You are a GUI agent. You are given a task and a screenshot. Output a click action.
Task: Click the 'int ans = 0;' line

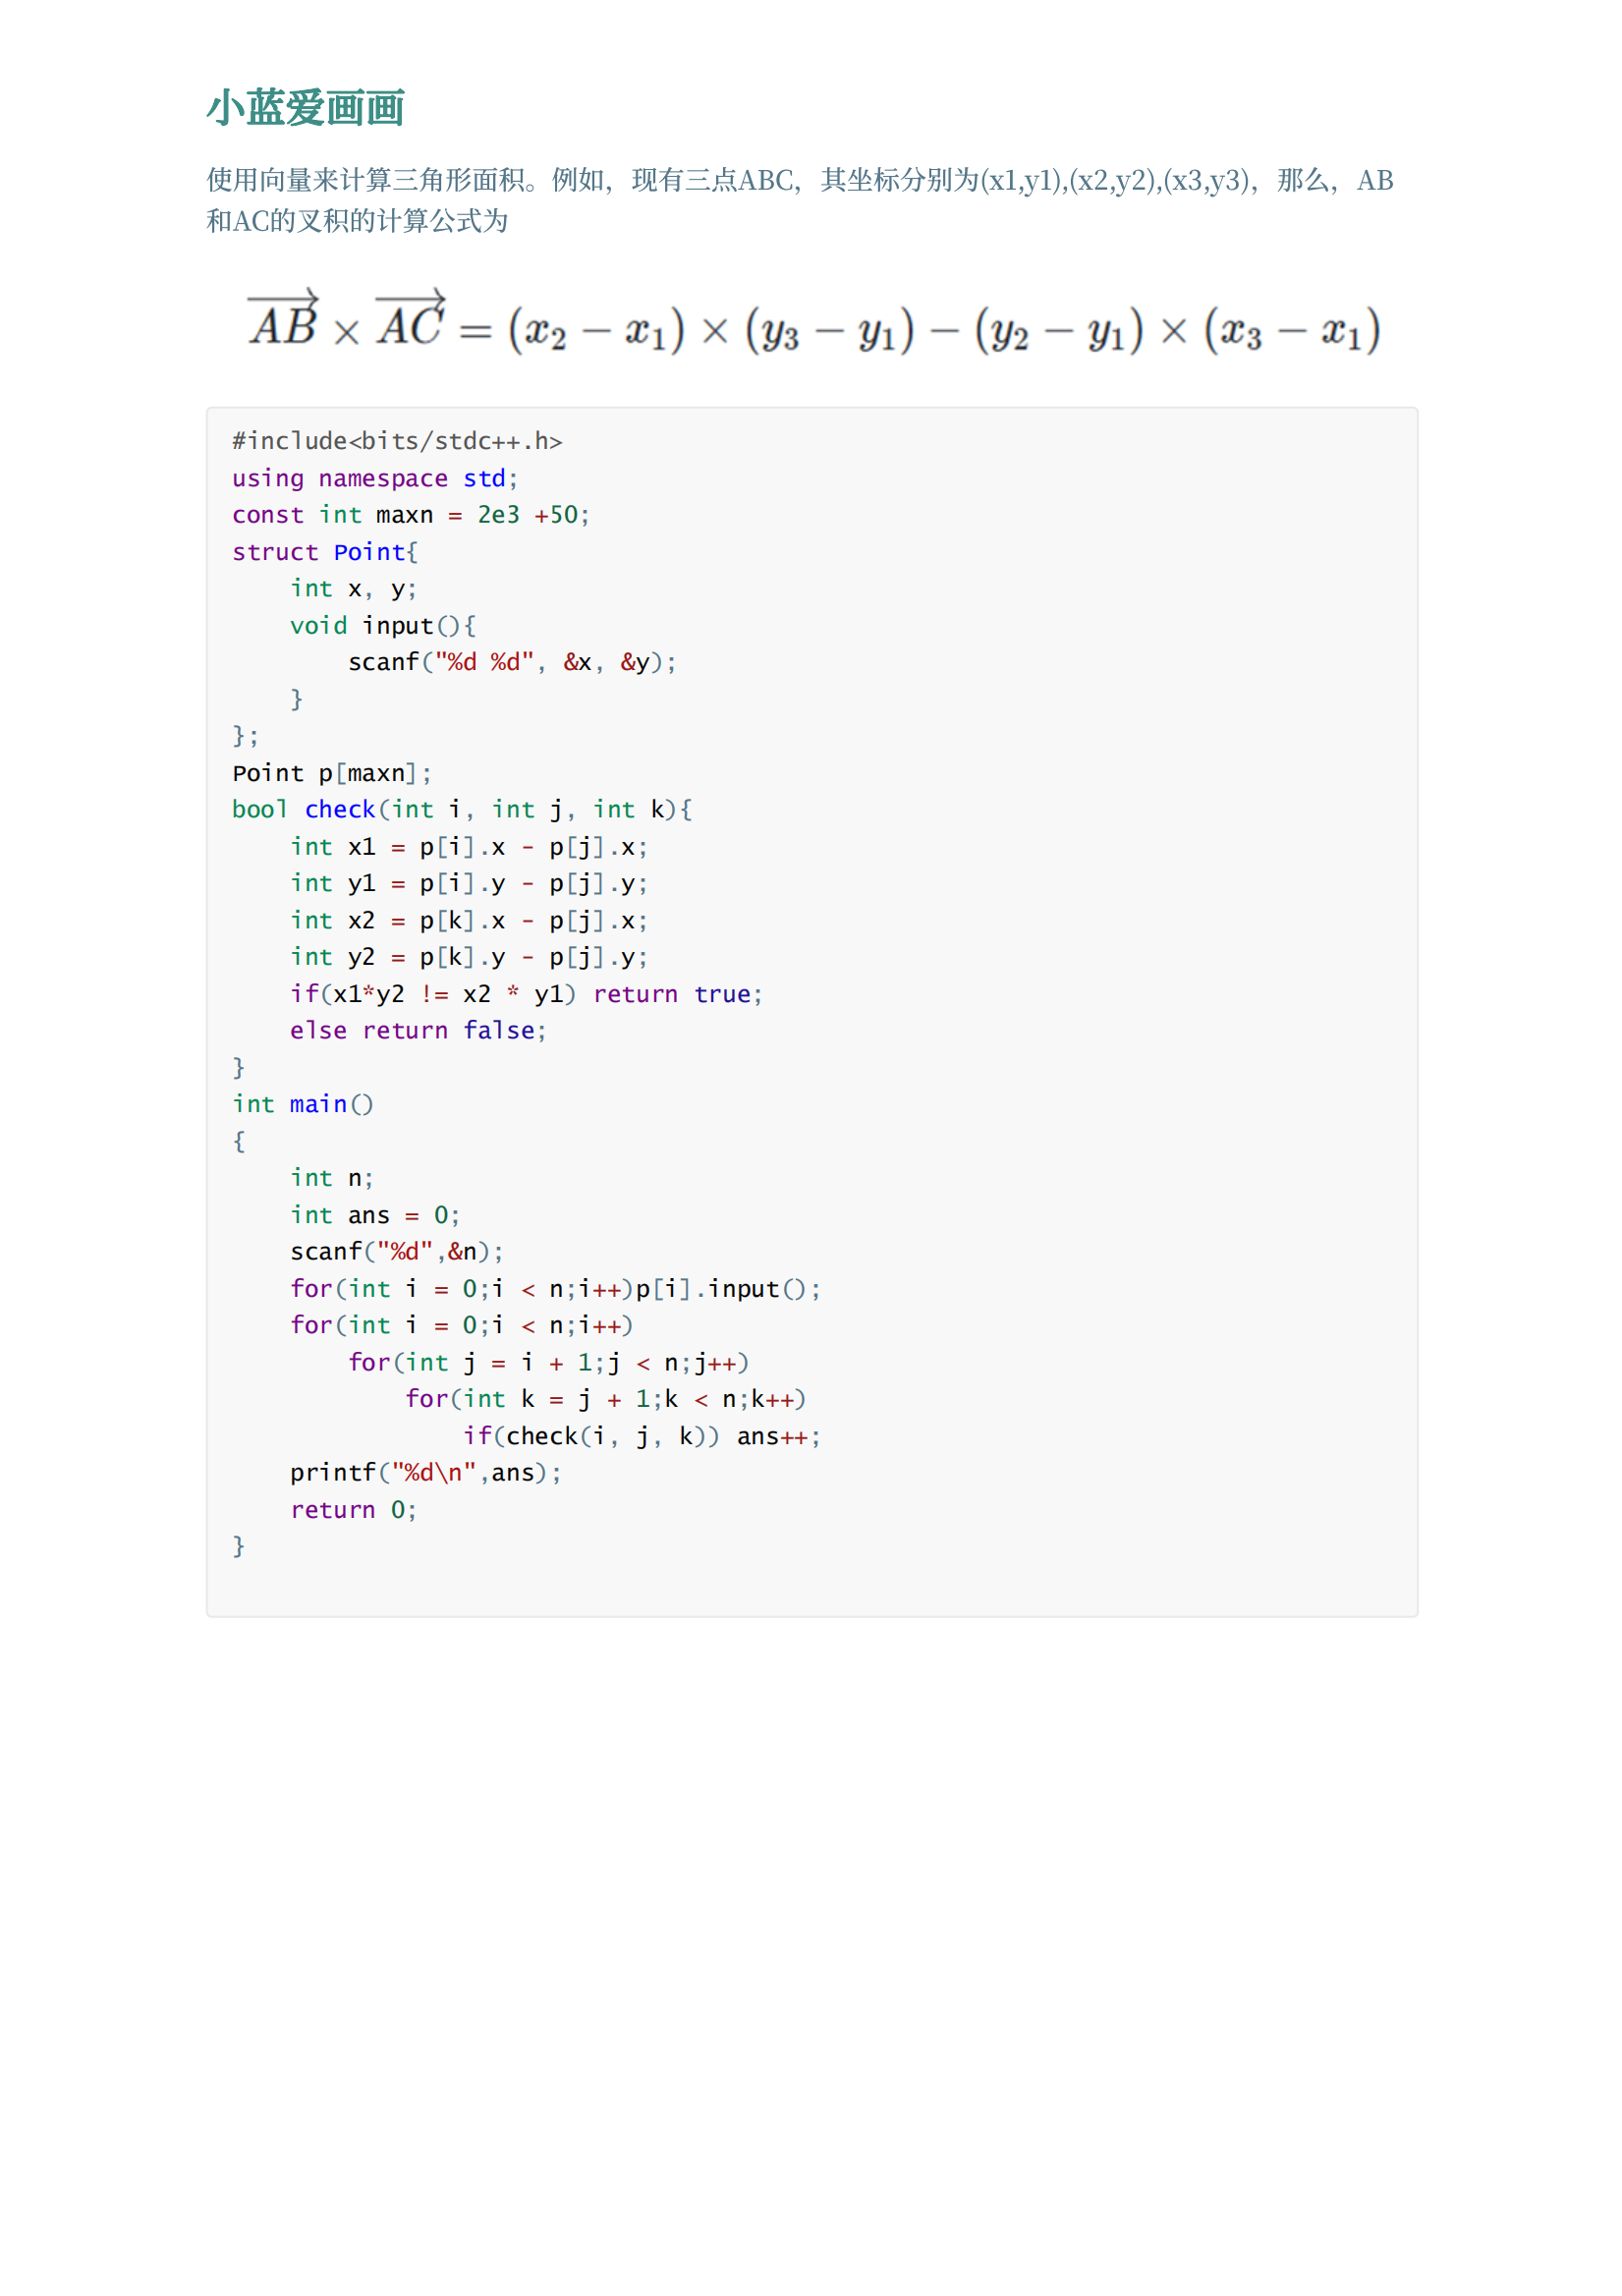[375, 1215]
